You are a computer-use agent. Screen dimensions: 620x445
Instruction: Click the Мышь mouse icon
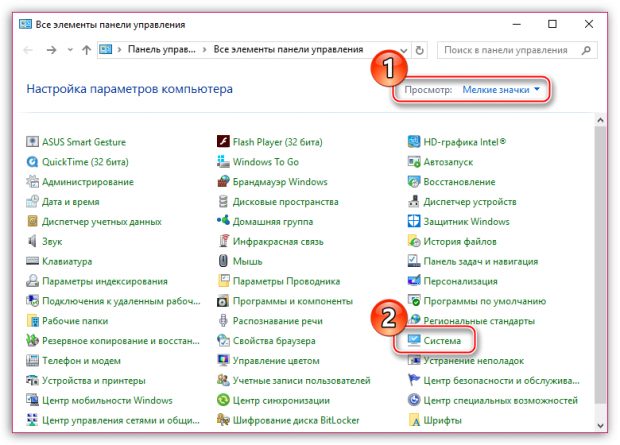pyautogui.click(x=223, y=261)
